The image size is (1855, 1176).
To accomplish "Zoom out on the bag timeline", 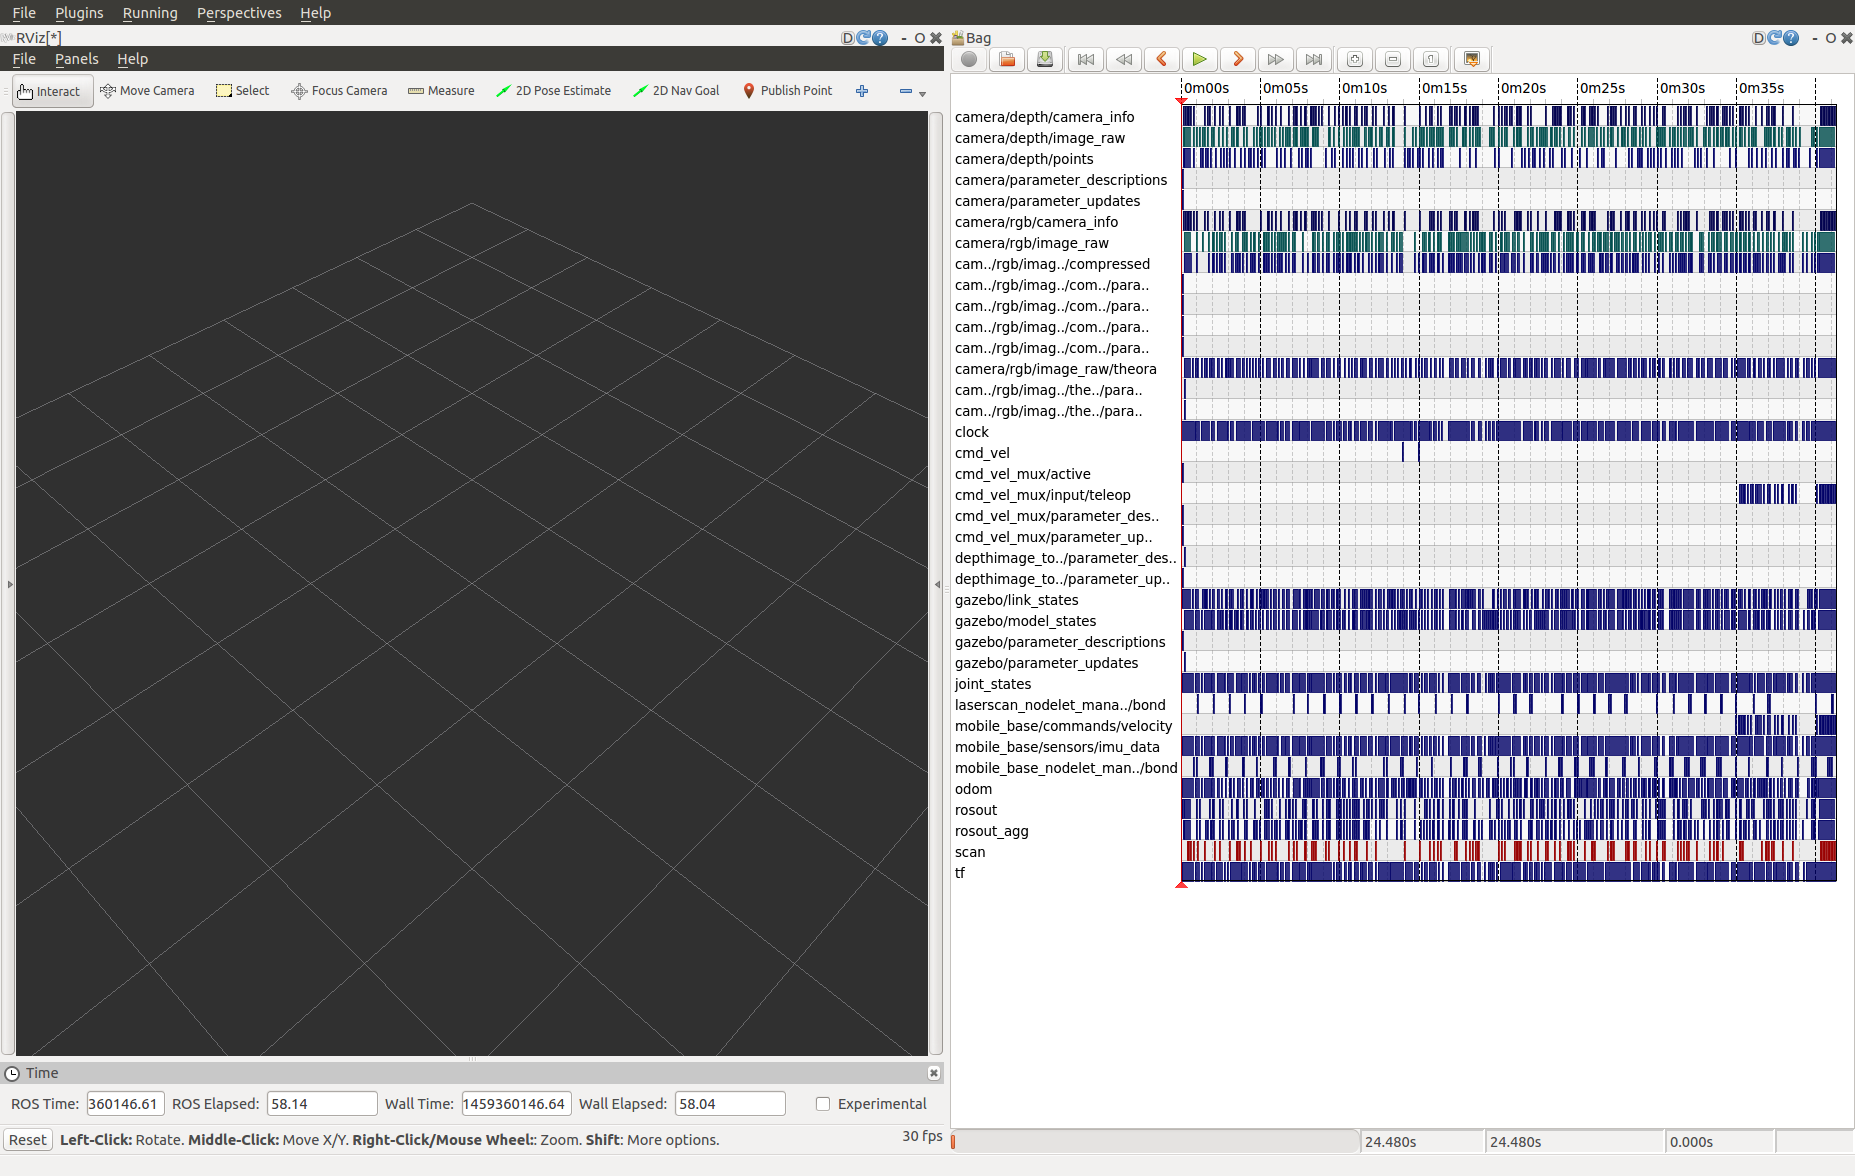I will tap(1393, 60).
